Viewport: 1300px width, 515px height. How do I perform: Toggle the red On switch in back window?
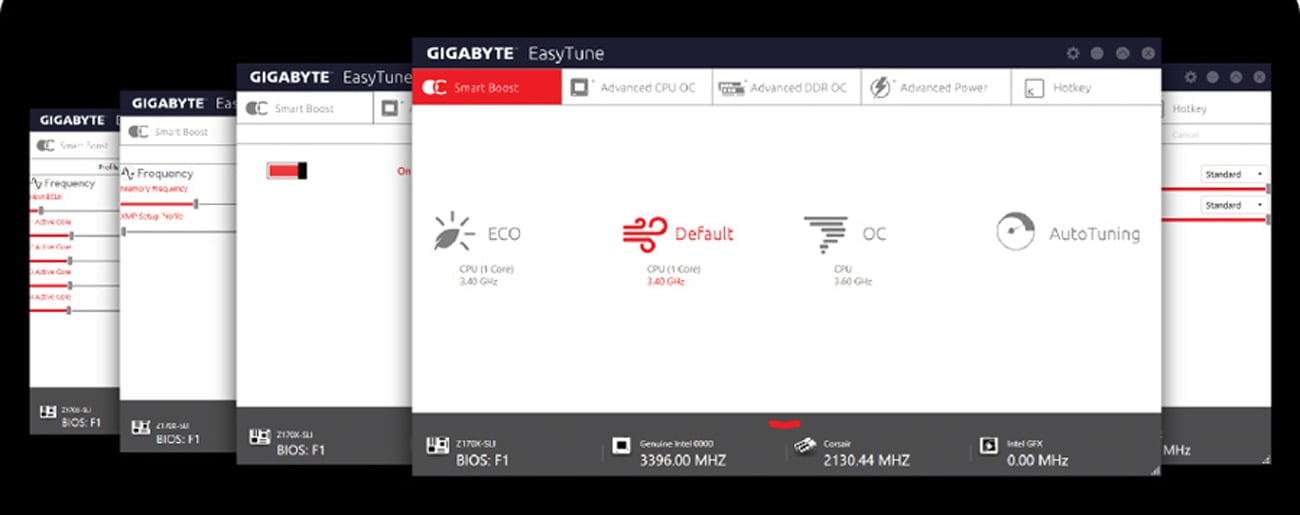pos(287,171)
